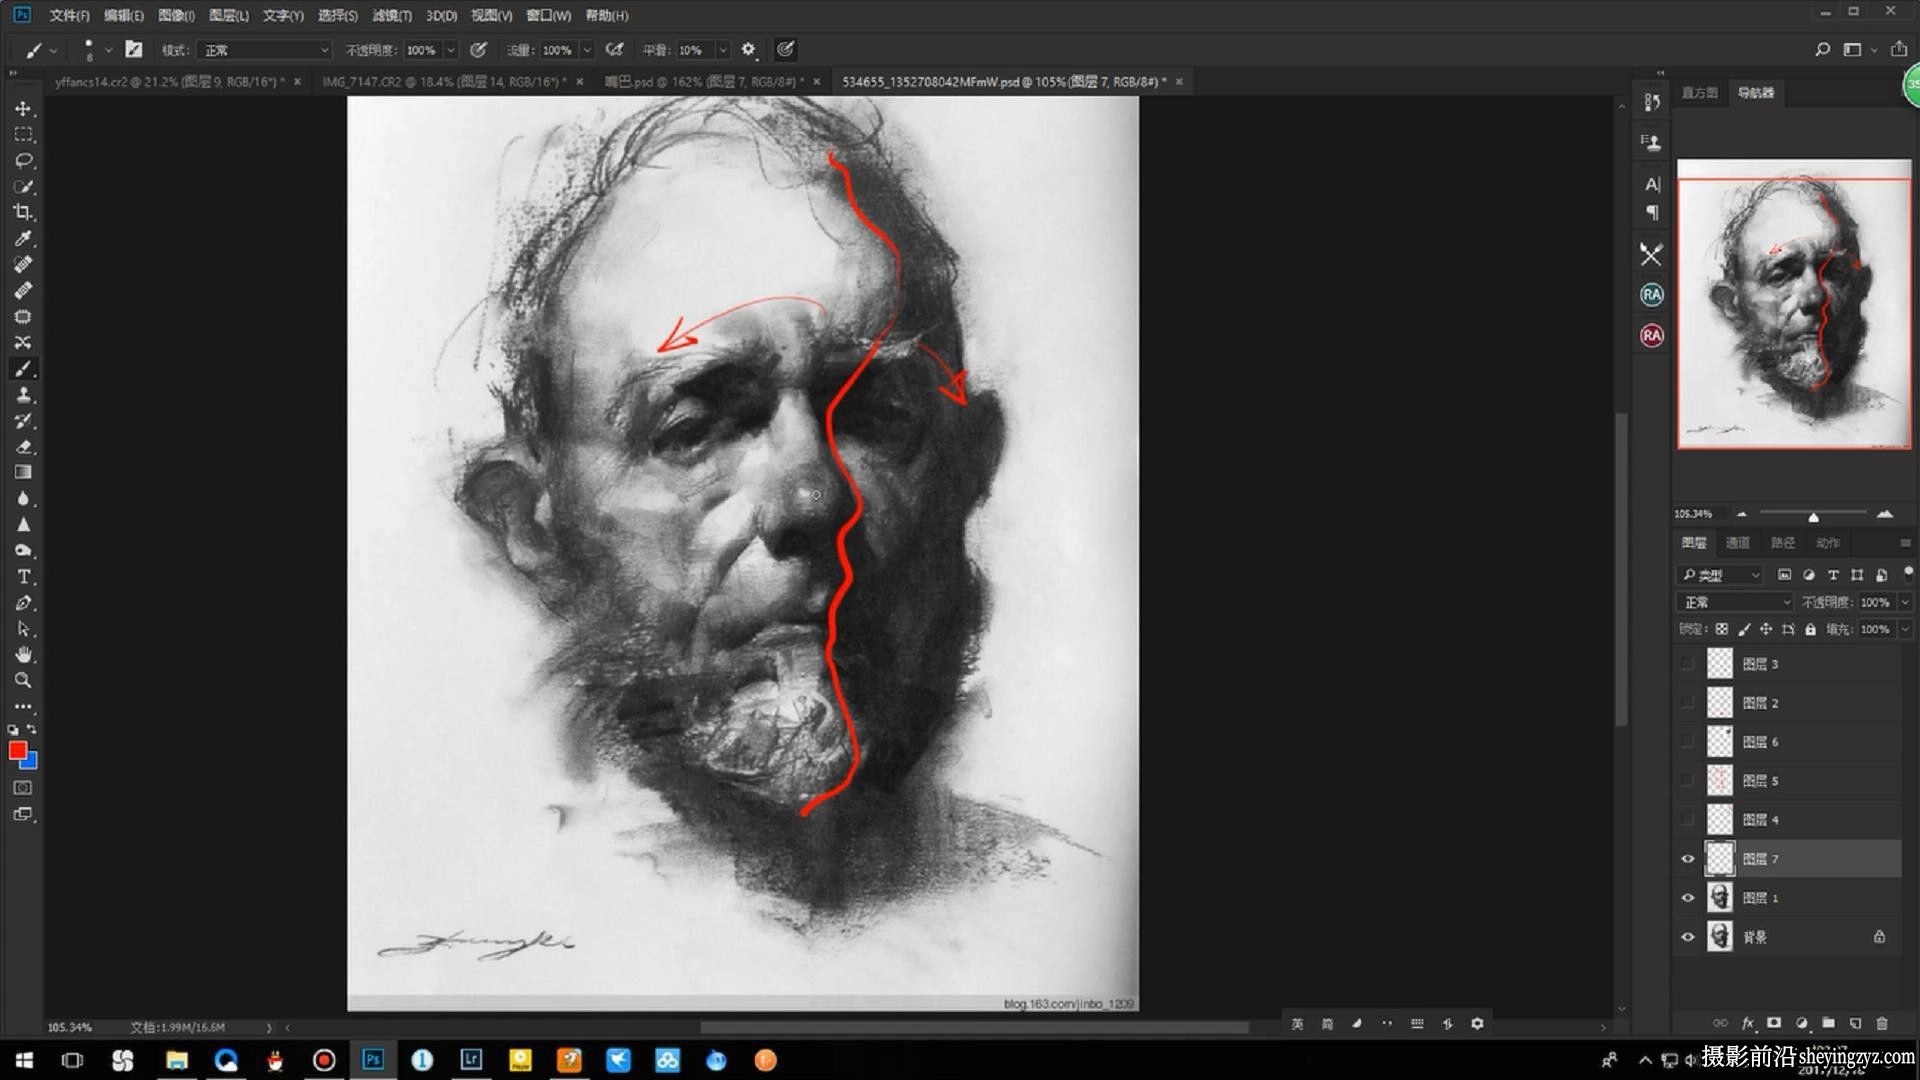The height and width of the screenshot is (1080, 1920).
Task: Select the Rectangular Marquee tool
Action: pos(23,134)
